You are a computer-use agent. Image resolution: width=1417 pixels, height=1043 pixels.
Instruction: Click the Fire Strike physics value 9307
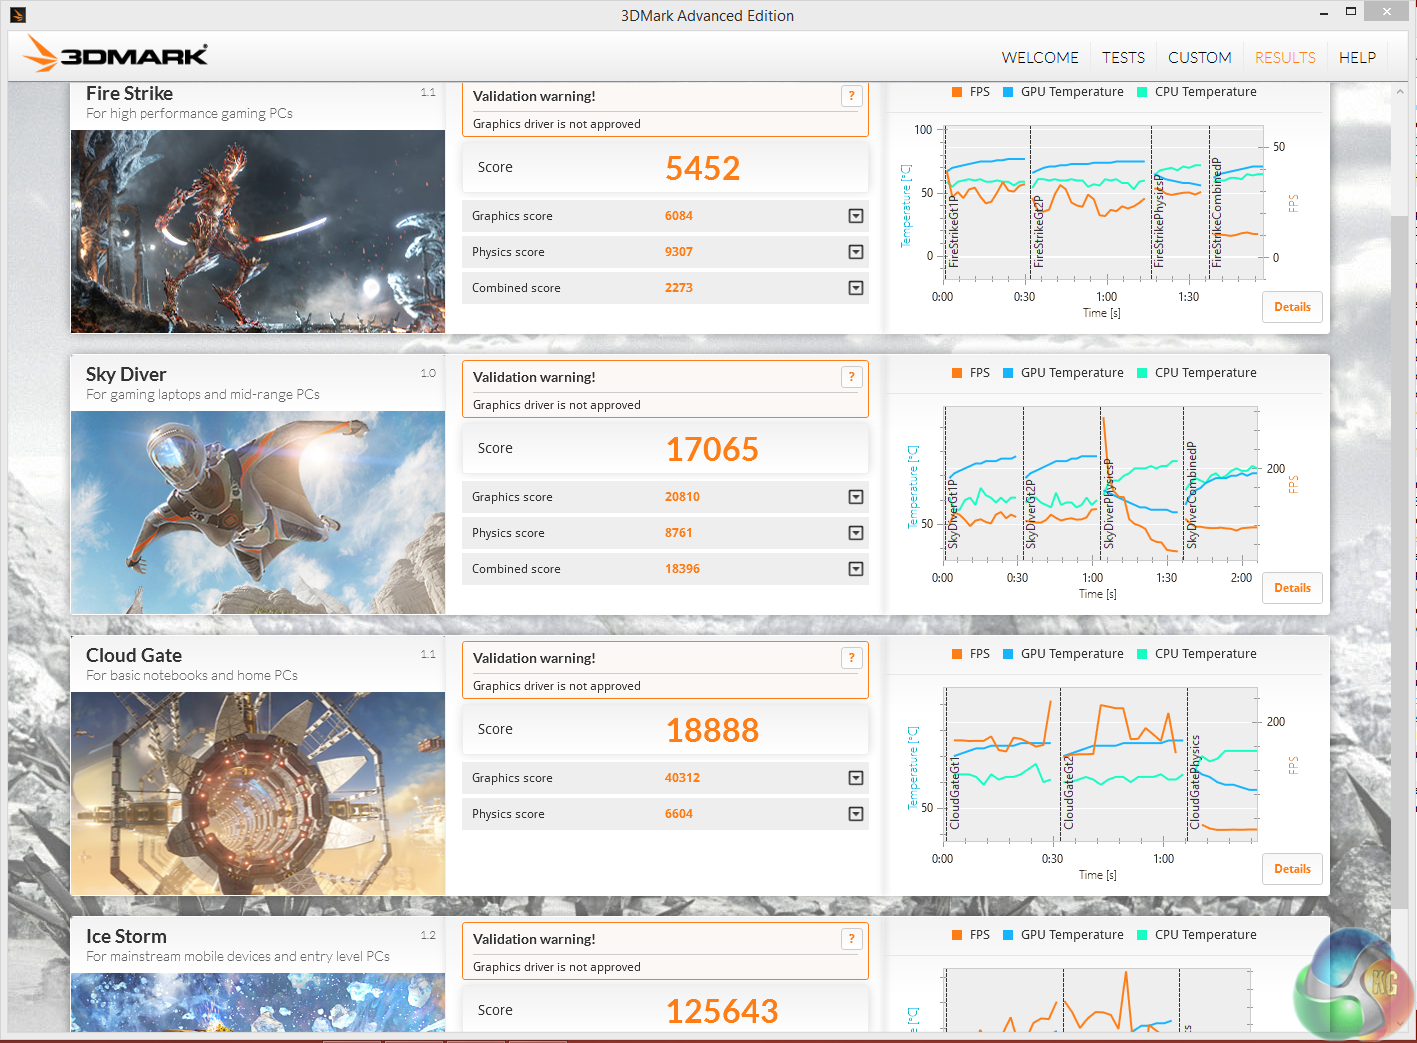[679, 252]
